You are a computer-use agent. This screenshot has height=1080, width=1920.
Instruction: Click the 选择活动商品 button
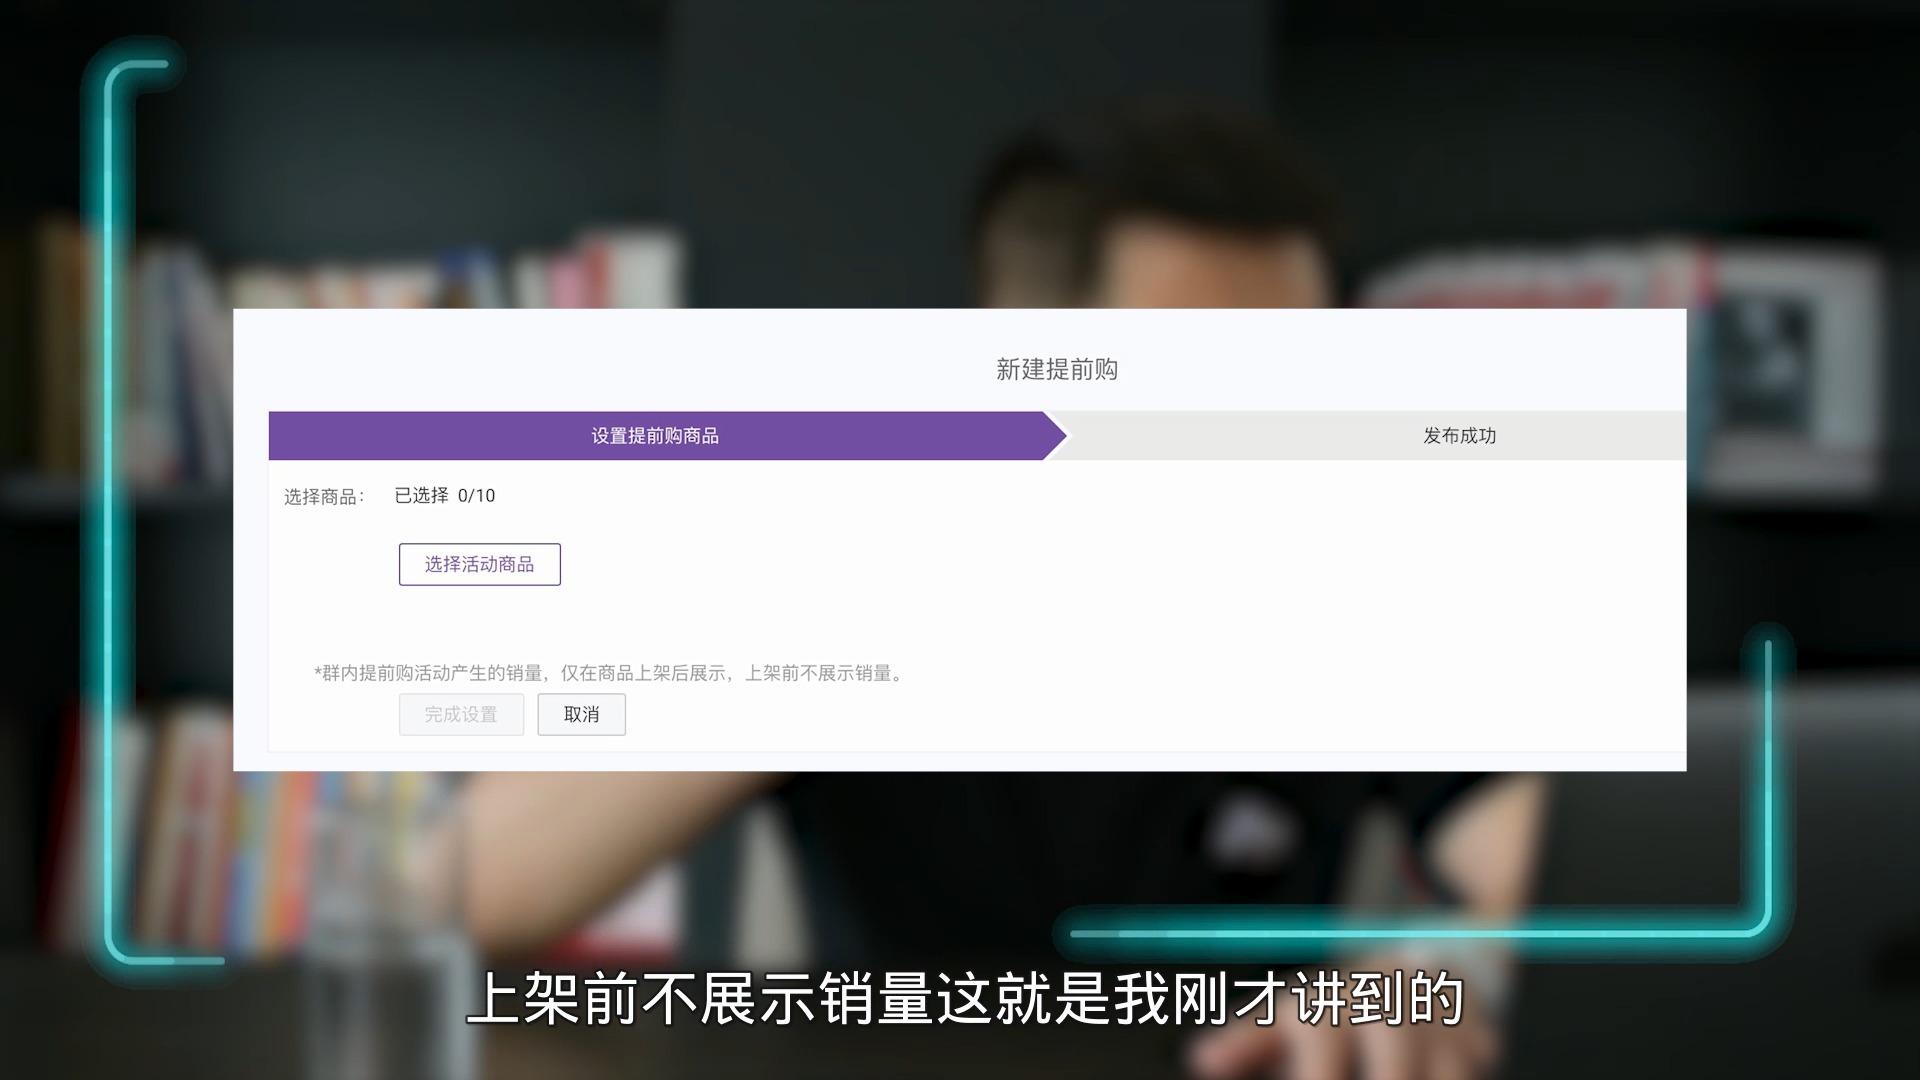coord(479,565)
